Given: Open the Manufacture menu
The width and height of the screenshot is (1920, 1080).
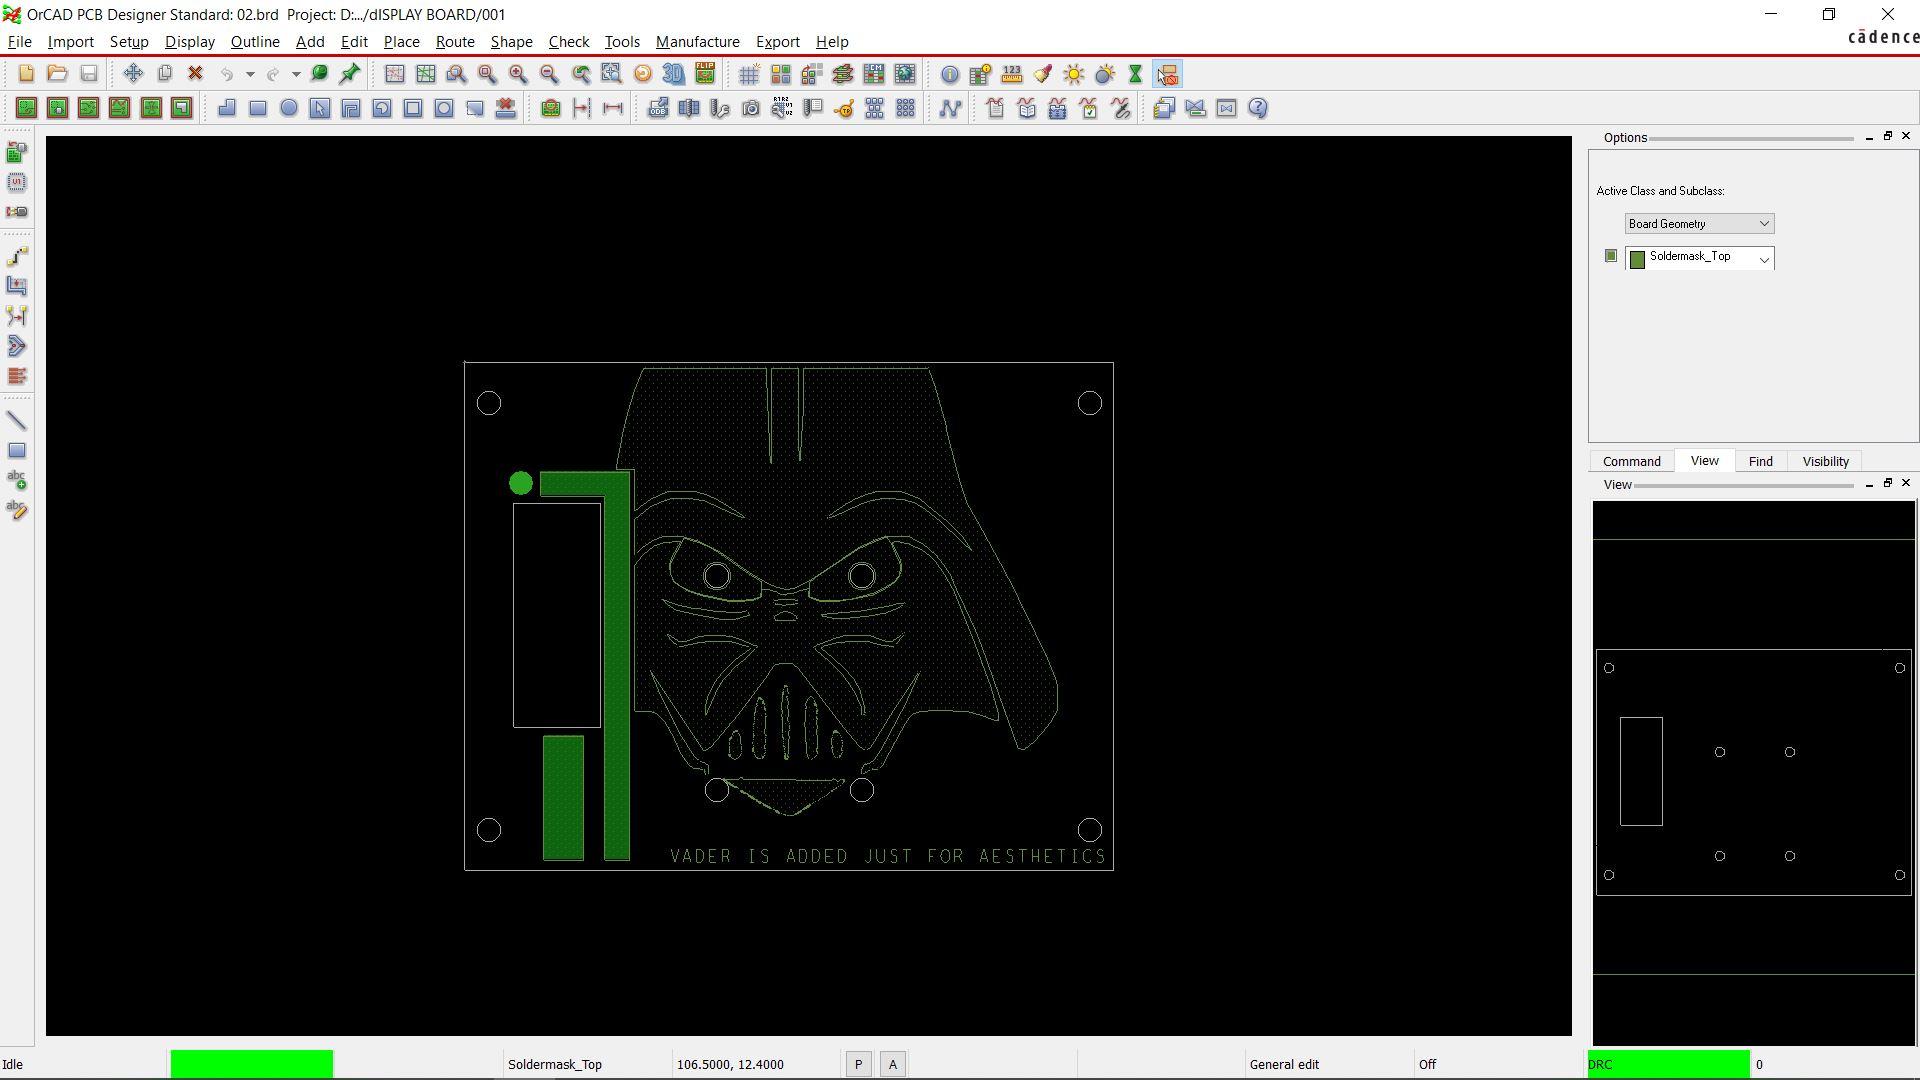Looking at the screenshot, I should (x=697, y=42).
